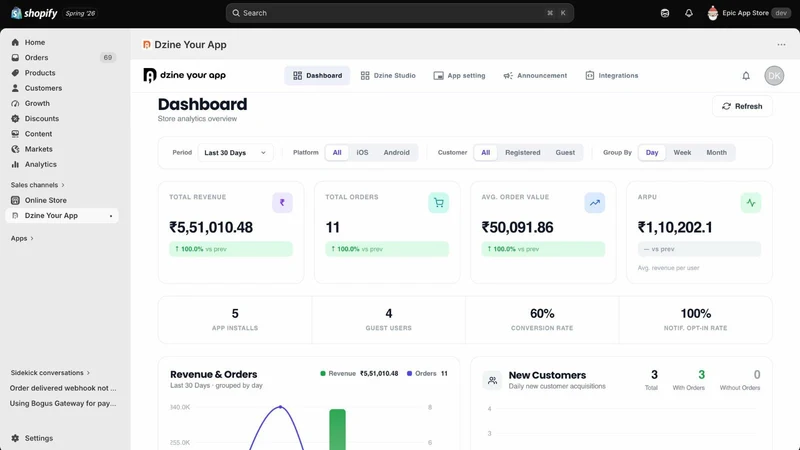
Task: Open the Announcement tab
Action: tap(536, 76)
